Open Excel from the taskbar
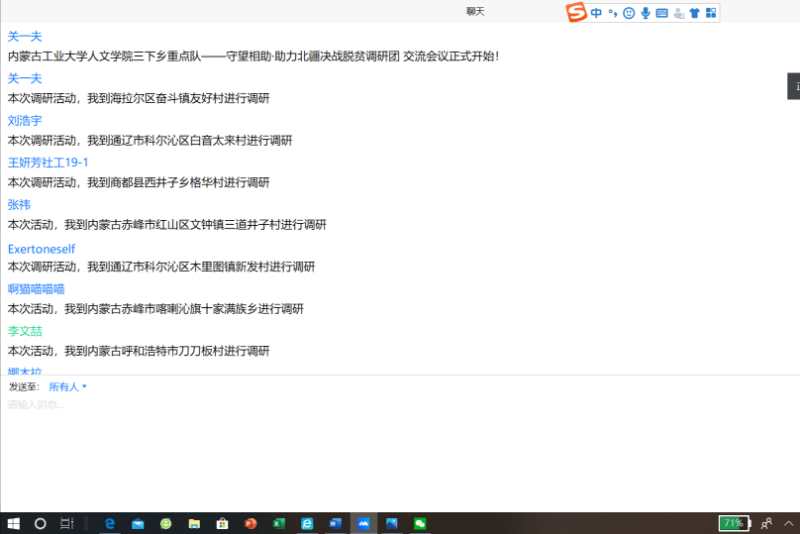Viewport: 800px width, 534px height. click(x=279, y=523)
